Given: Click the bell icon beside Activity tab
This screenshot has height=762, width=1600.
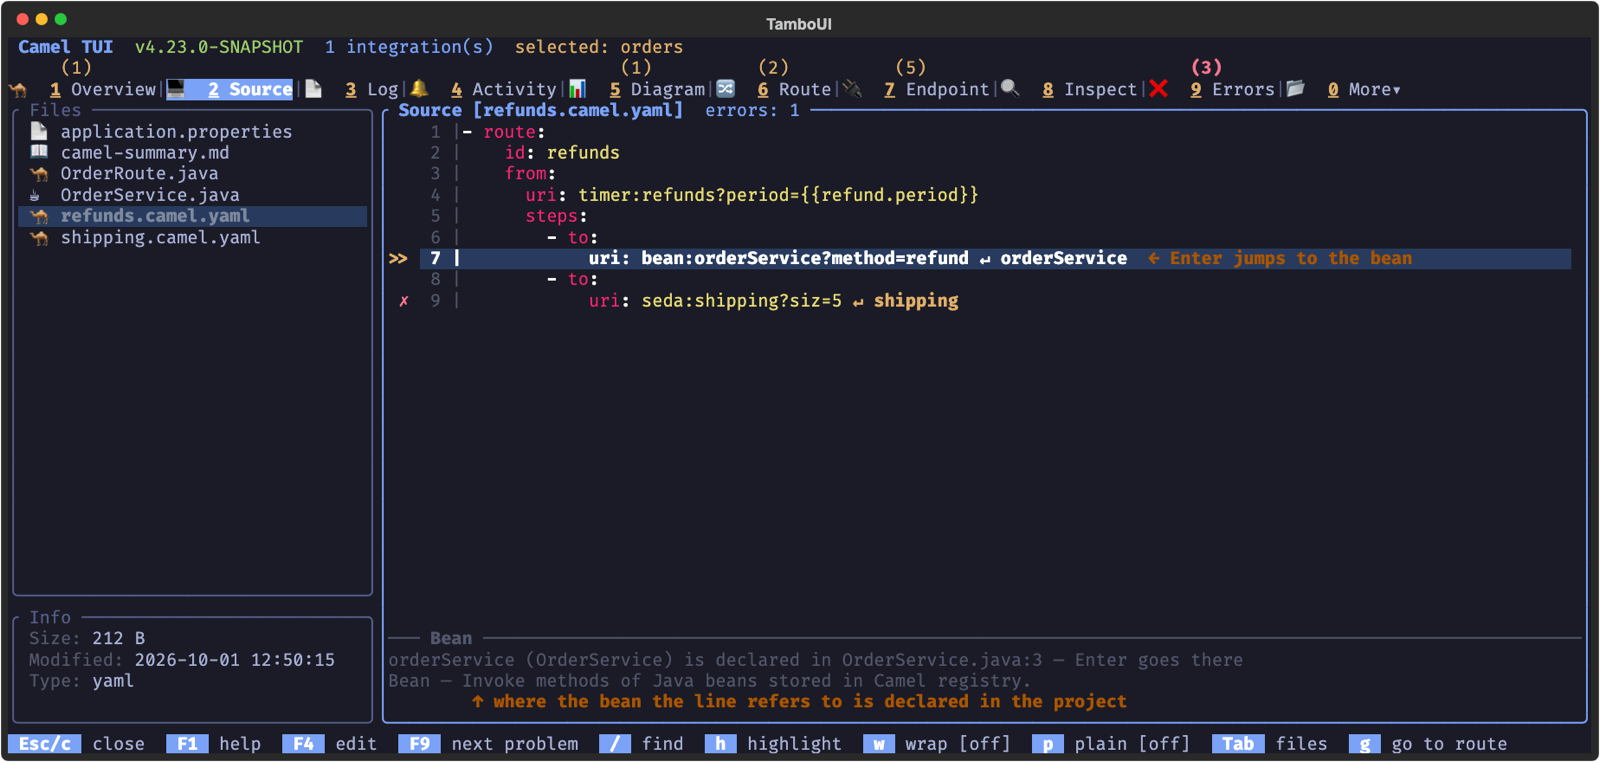Looking at the screenshot, I should click(420, 89).
